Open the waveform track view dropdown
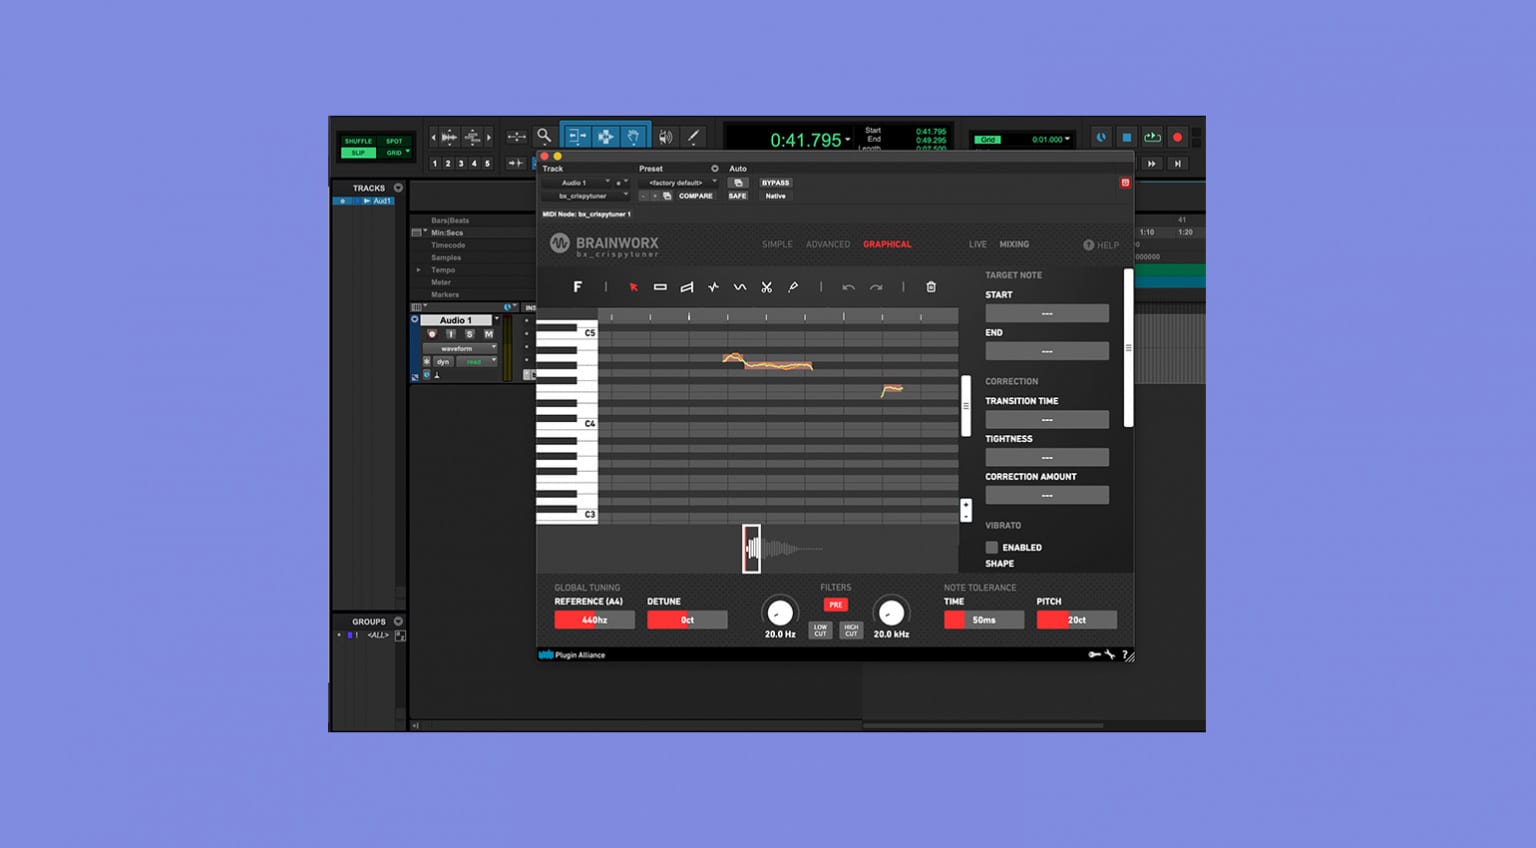 tap(459, 348)
